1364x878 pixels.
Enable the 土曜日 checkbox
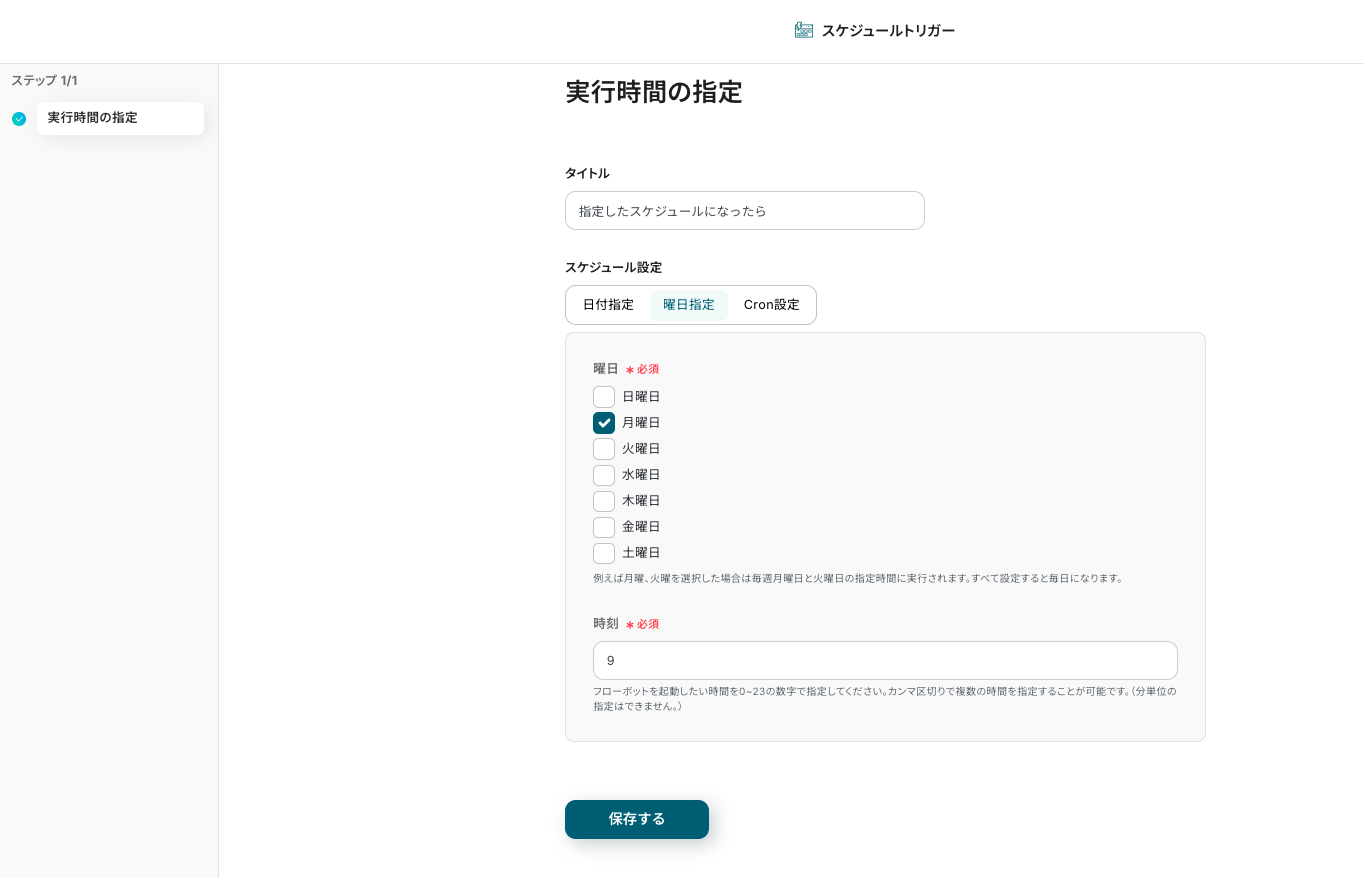coord(604,553)
